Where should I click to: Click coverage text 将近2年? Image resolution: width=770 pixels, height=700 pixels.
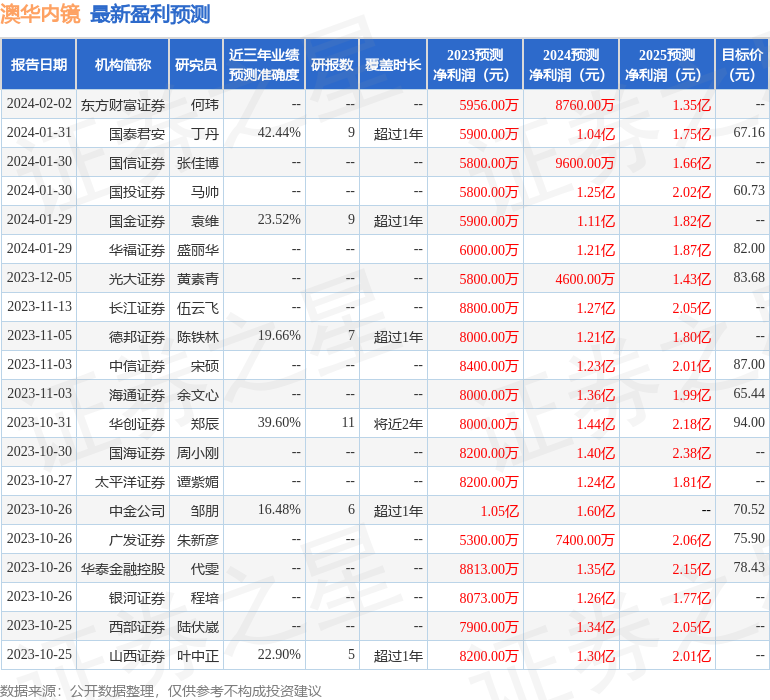398,424
